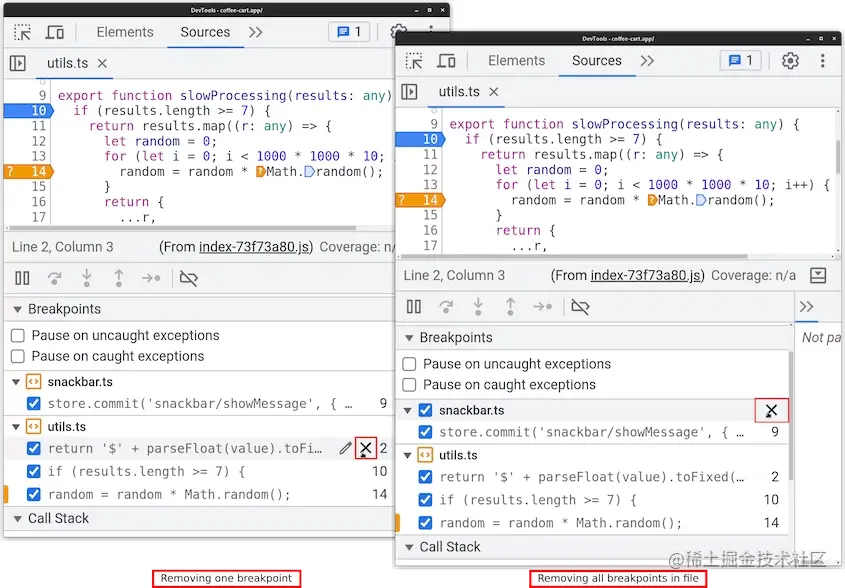Show more tabs chevron in left window
This screenshot has height=588, width=845.
255,32
